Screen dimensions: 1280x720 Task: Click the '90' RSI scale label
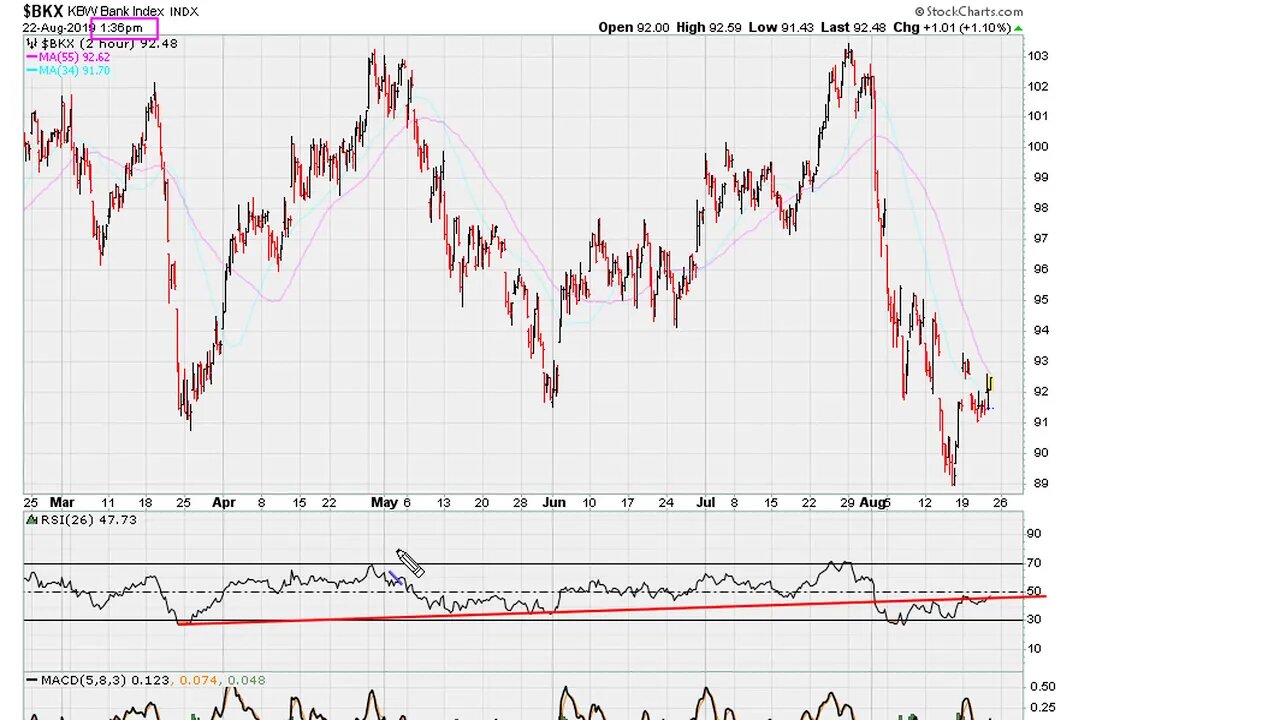1033,534
